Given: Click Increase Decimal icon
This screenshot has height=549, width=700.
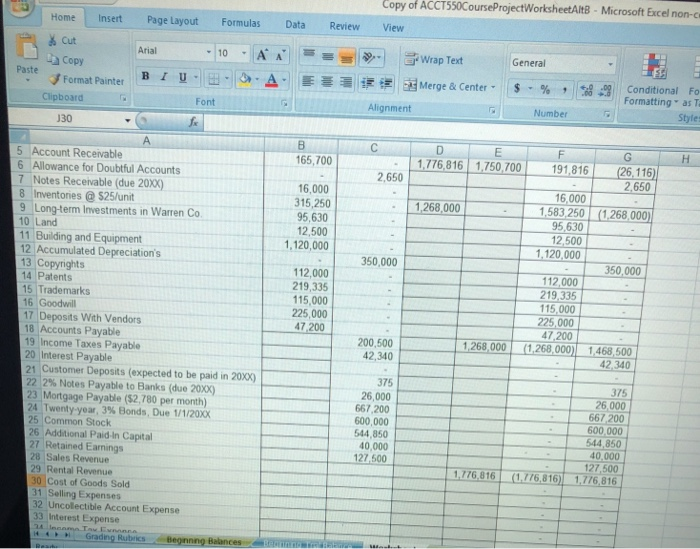Looking at the screenshot, I should pos(586,91).
